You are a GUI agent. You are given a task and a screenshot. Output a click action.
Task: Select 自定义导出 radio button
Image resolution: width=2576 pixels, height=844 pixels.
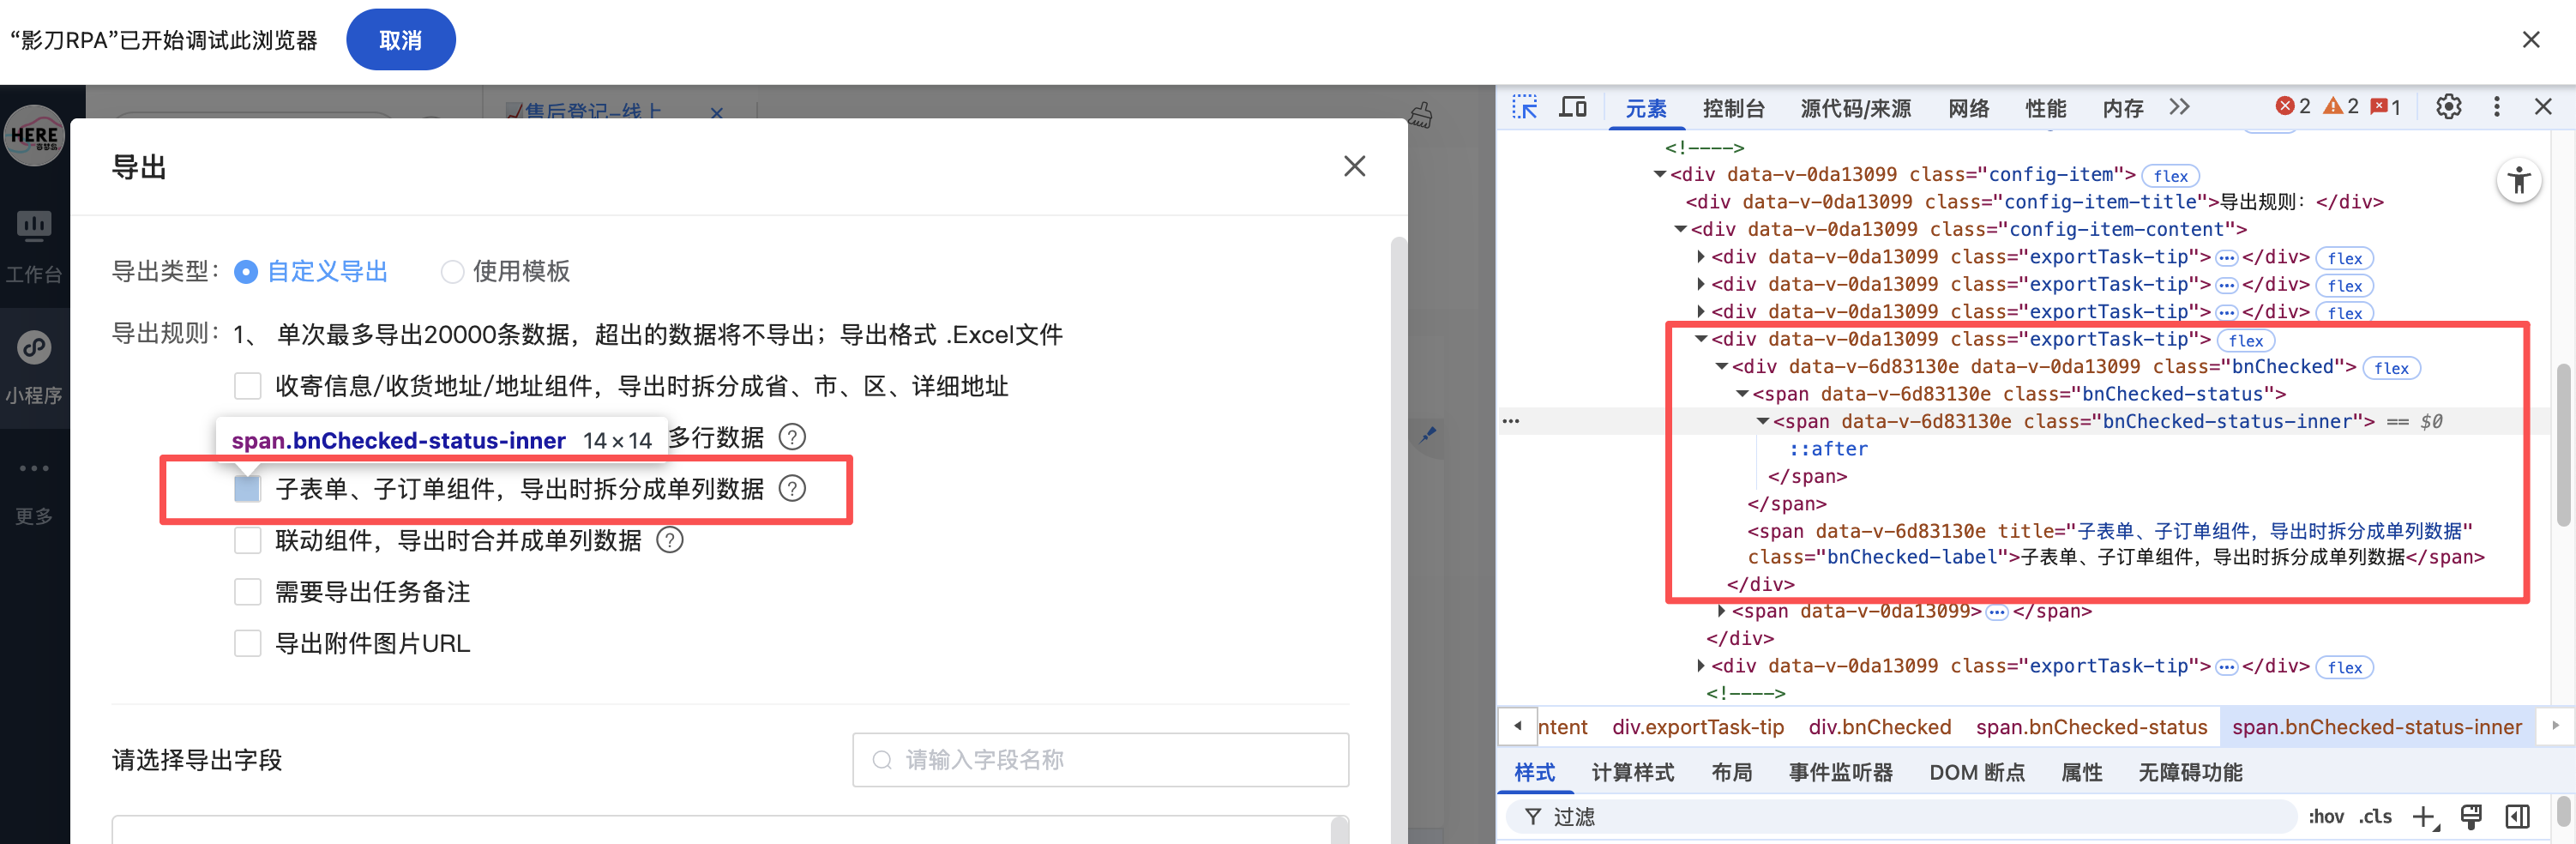[x=246, y=272]
